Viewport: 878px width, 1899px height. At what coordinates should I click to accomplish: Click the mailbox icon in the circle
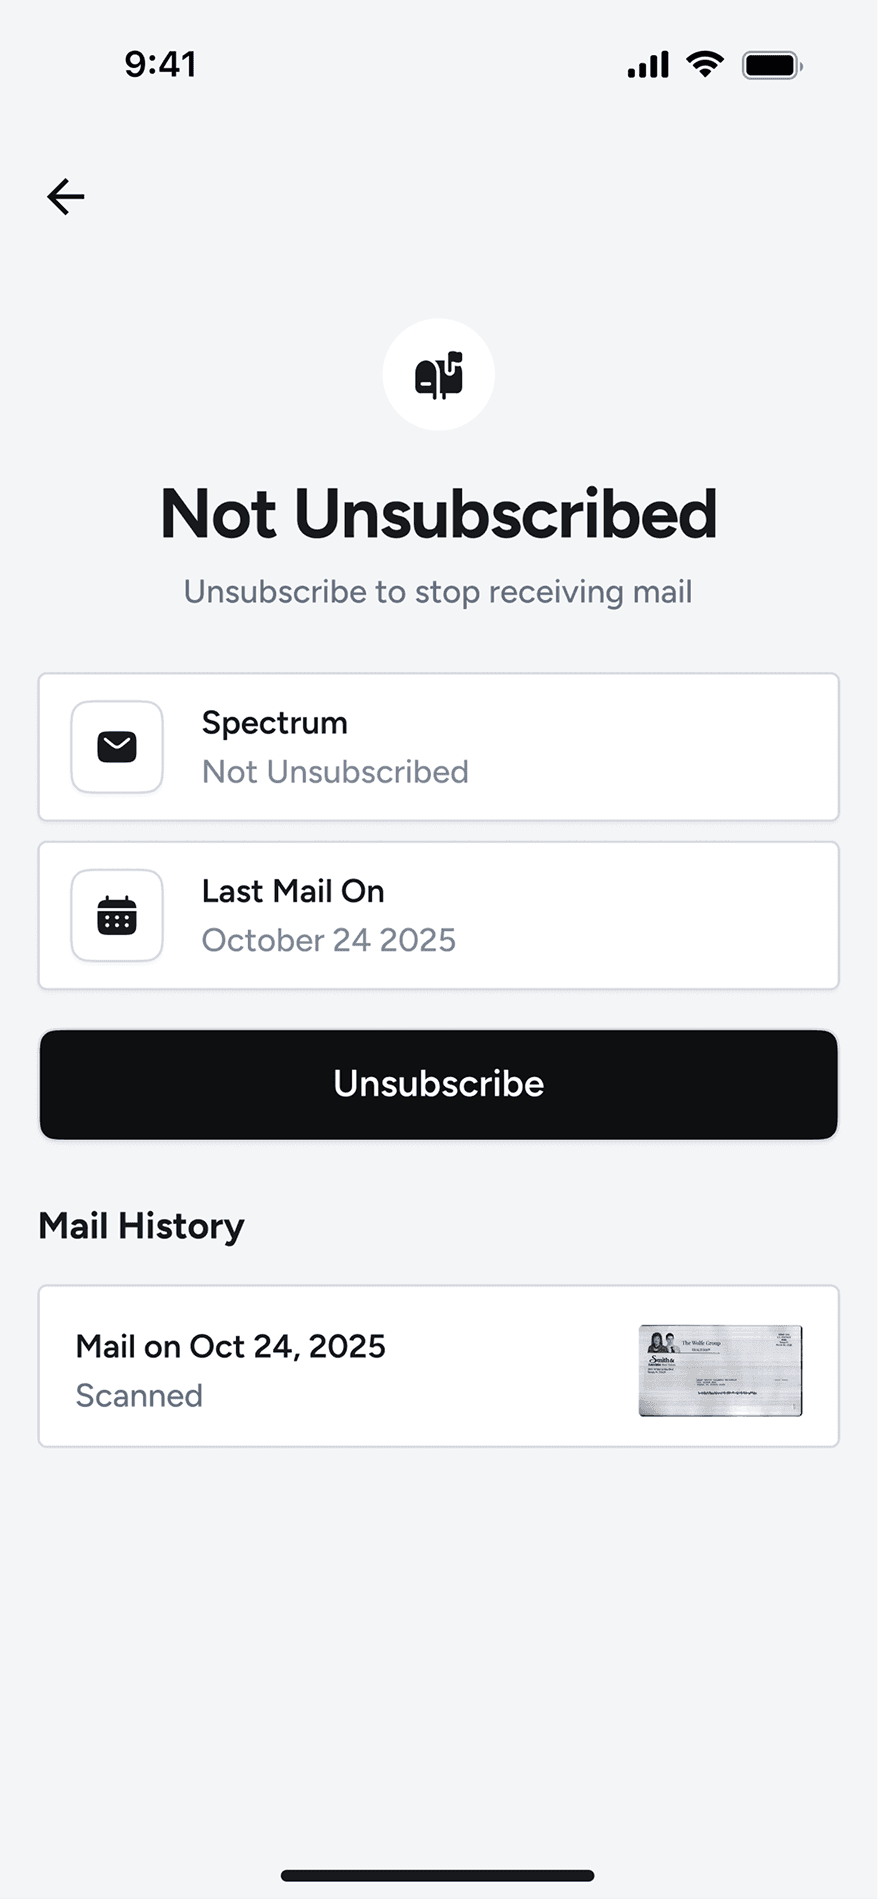439,375
